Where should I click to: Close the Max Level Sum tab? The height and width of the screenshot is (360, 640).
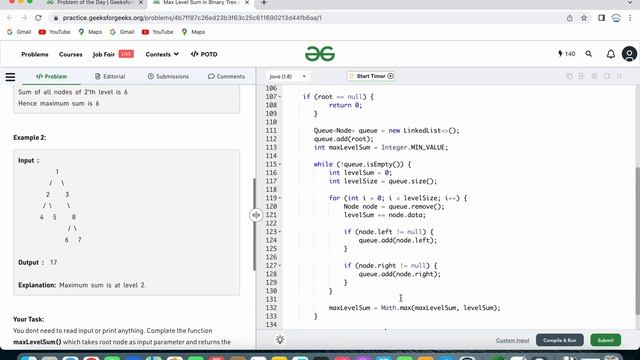(x=247, y=2)
